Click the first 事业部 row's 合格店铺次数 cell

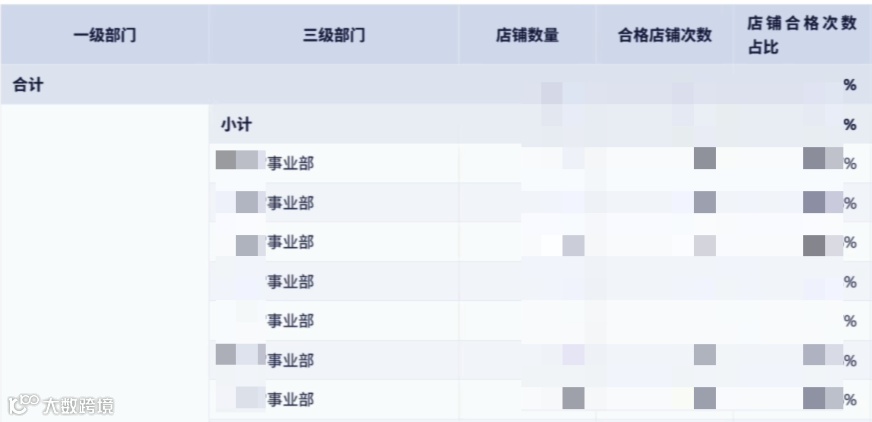[665, 163]
